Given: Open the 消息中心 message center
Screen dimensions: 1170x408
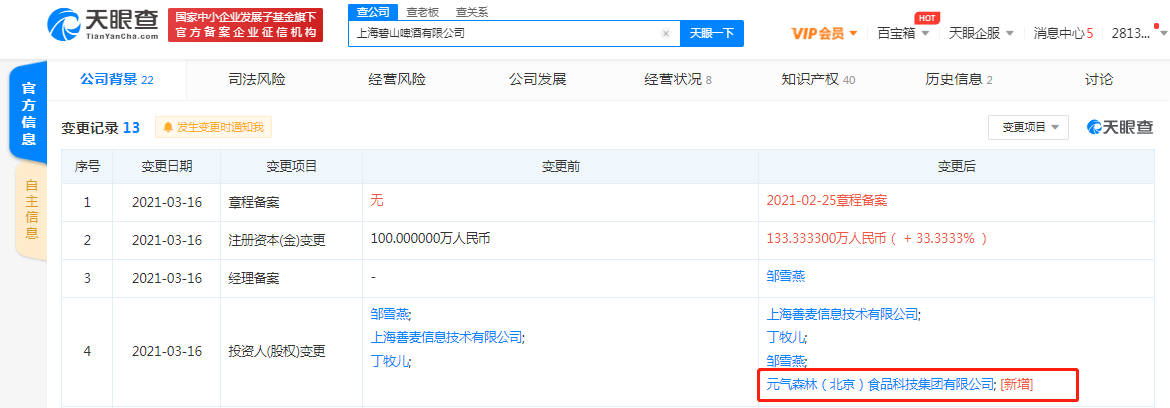Looking at the screenshot, I should (x=1062, y=33).
